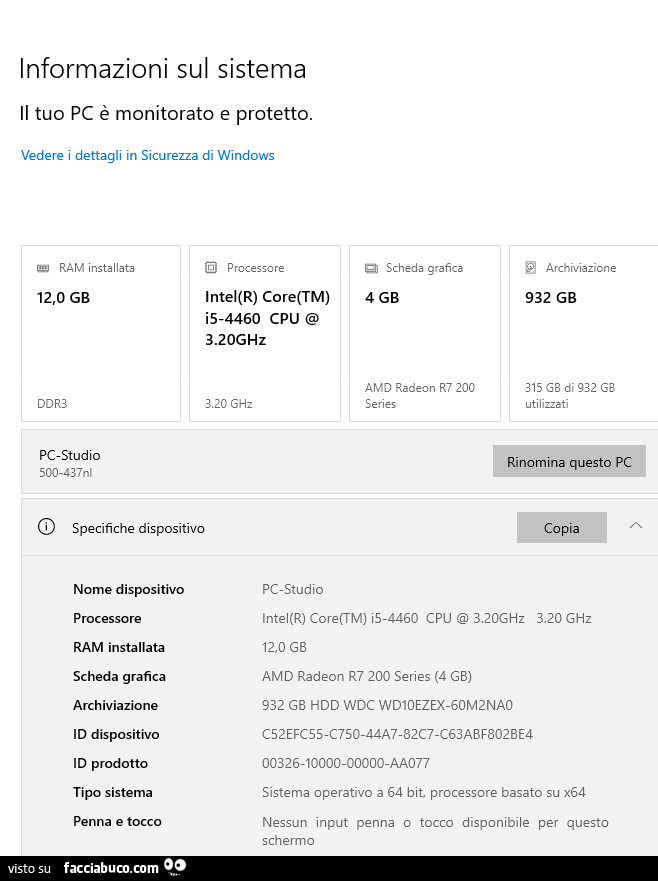The height and width of the screenshot is (881, 658).
Task: Click the Informazioni sul sistema page title
Action: 162,68
